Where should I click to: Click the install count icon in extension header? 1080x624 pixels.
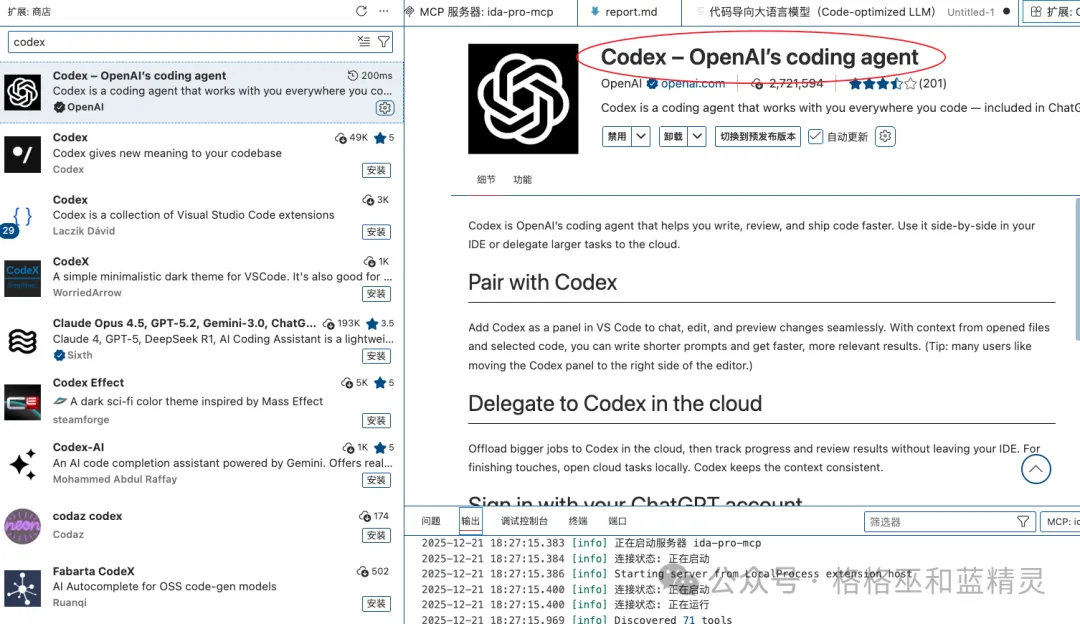(x=757, y=84)
